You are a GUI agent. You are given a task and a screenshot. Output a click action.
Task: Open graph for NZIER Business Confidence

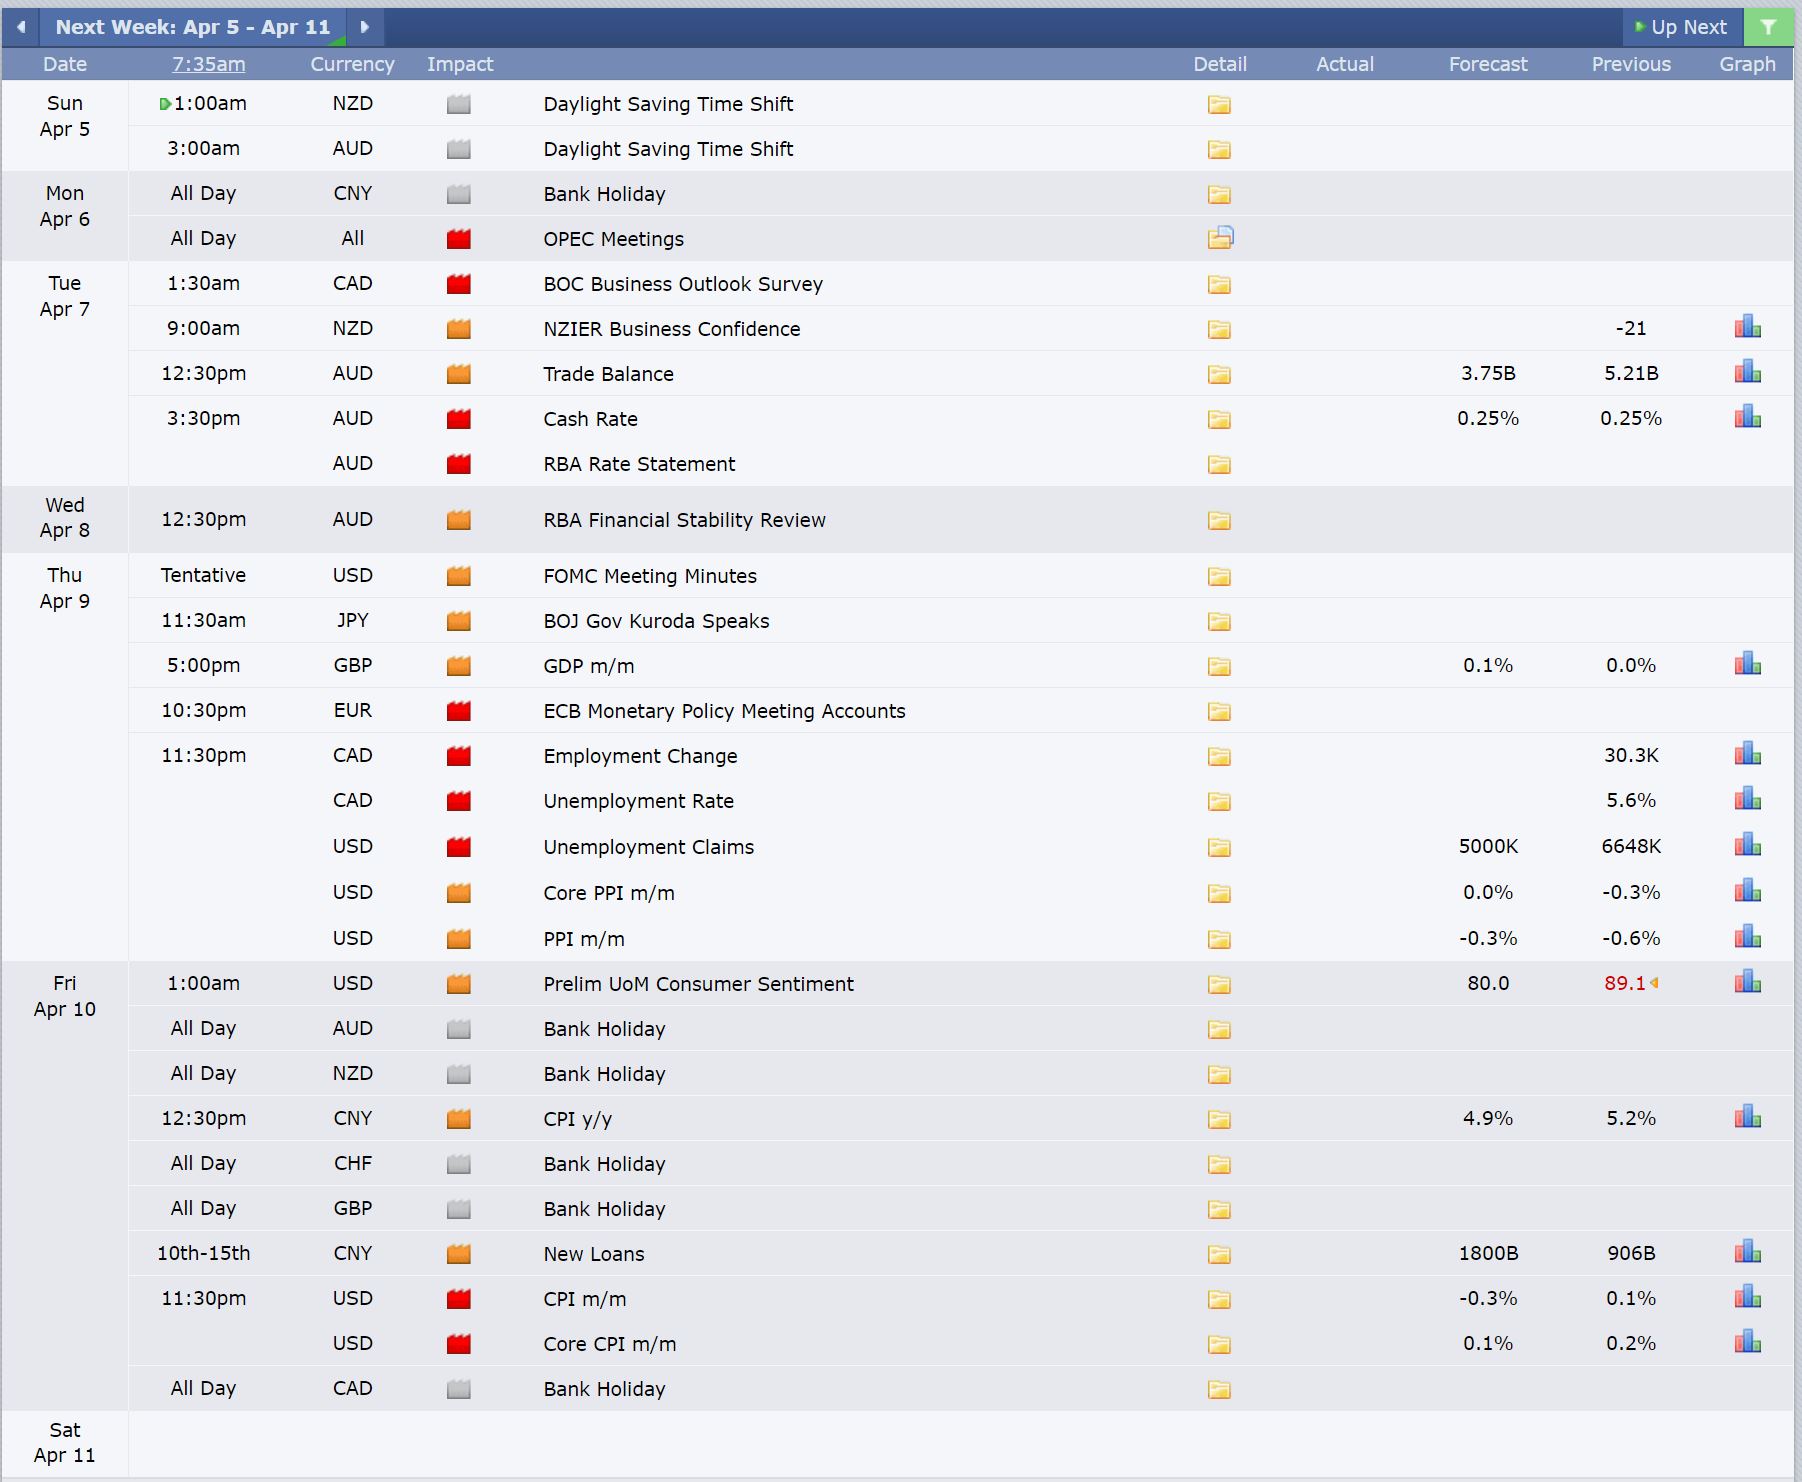point(1747,327)
